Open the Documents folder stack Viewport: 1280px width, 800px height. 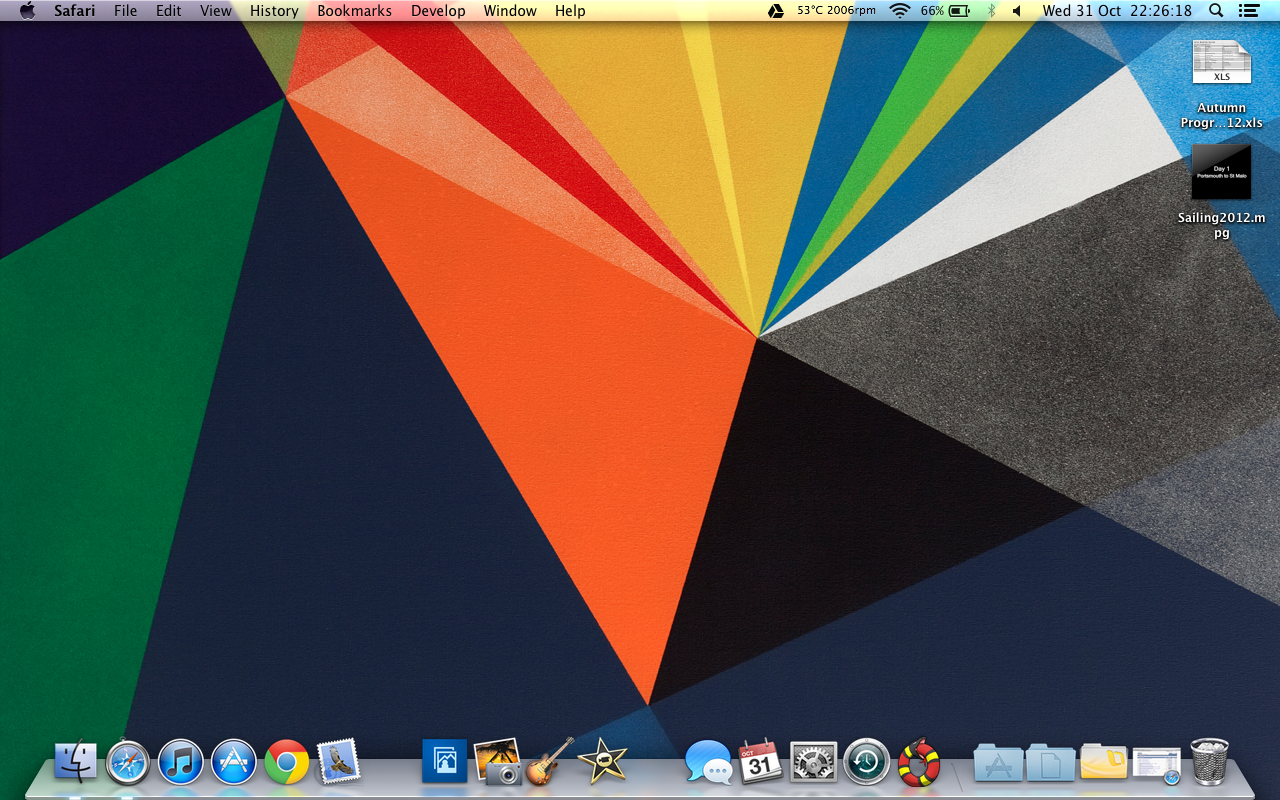(x=1051, y=763)
